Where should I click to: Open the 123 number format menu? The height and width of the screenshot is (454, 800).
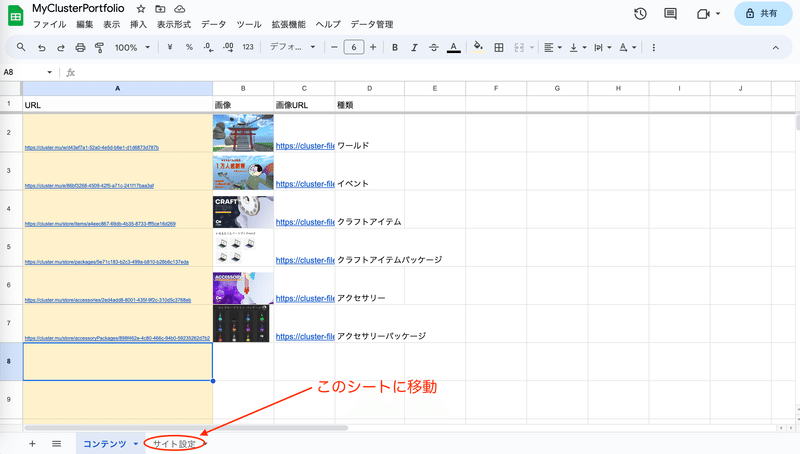click(x=248, y=47)
